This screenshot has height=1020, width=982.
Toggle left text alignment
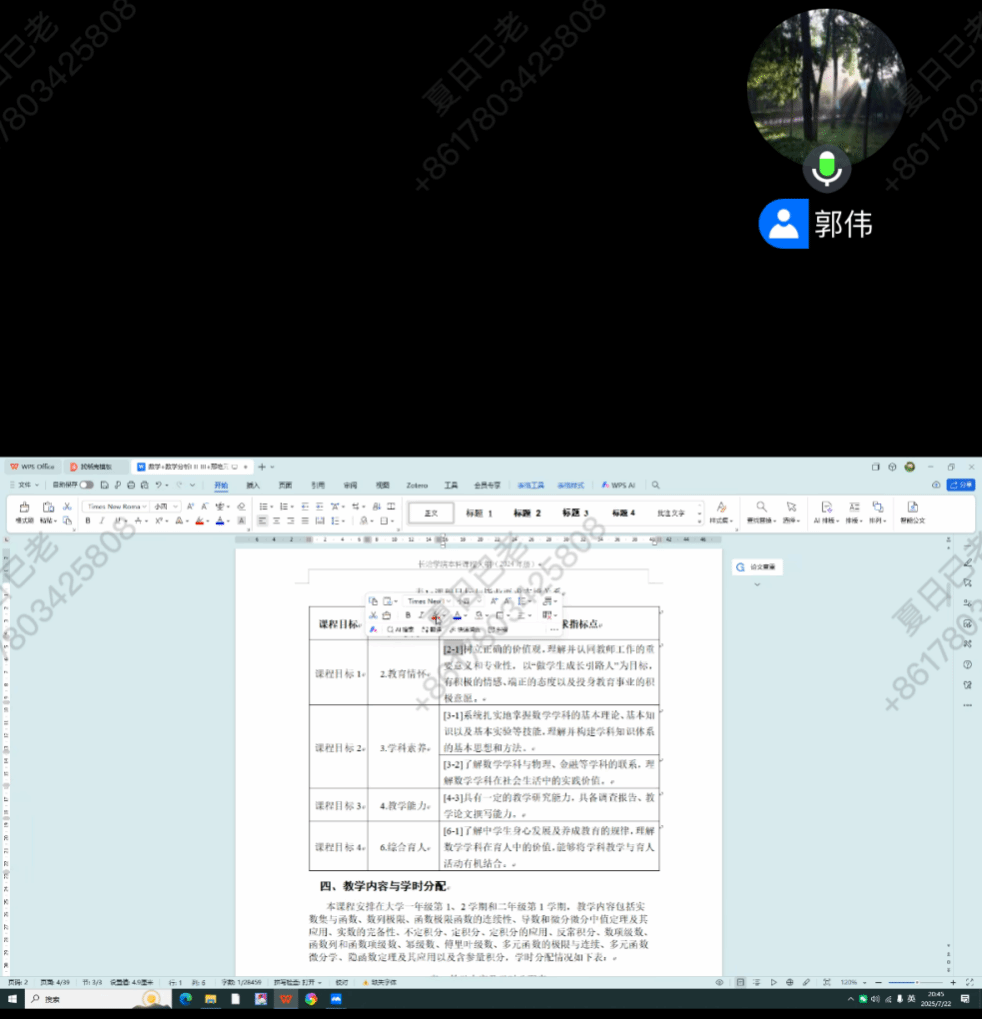pyautogui.click(x=262, y=520)
